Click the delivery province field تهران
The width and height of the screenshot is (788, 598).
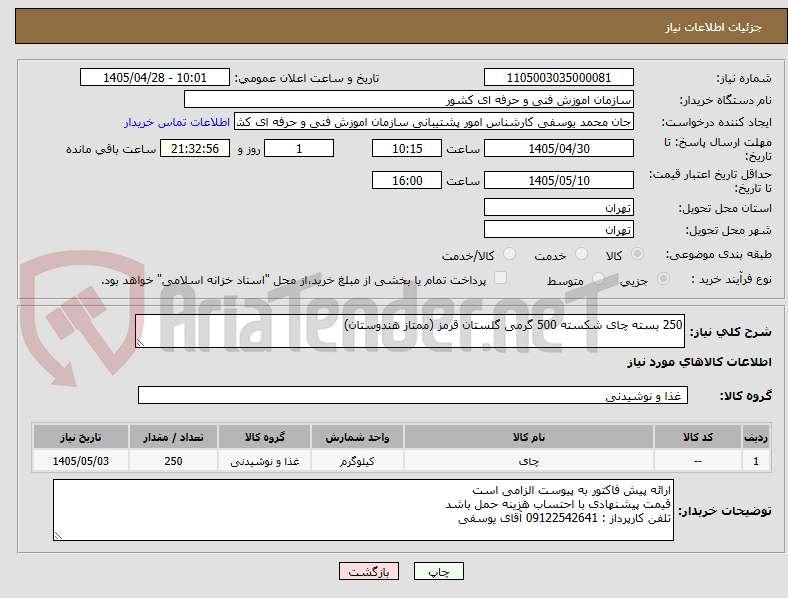(558, 207)
